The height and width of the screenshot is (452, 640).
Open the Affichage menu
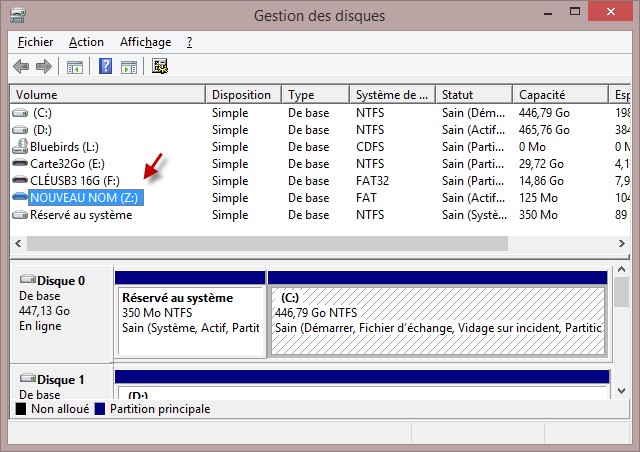click(x=145, y=42)
